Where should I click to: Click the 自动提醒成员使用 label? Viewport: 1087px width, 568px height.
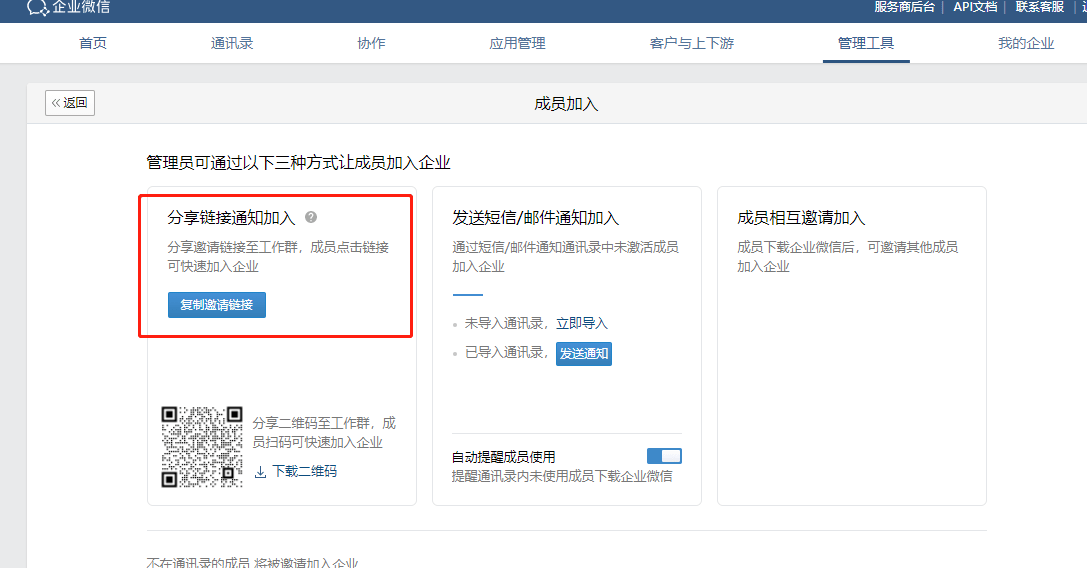point(503,457)
